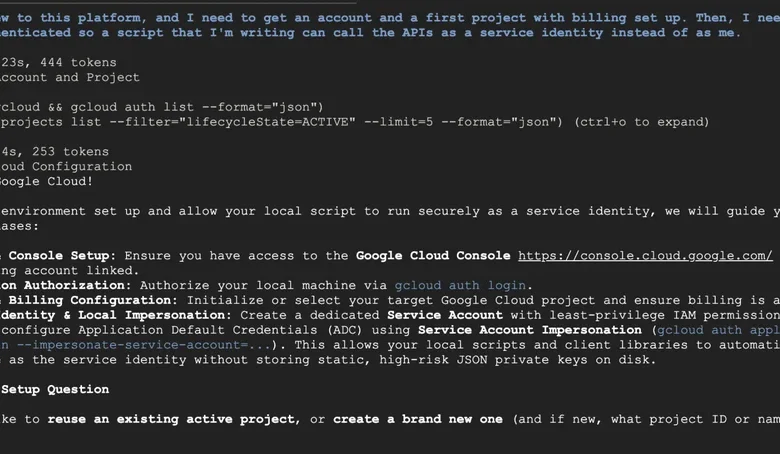Click the Authorization step heading
Screen dimensions: 780x454
point(66,285)
